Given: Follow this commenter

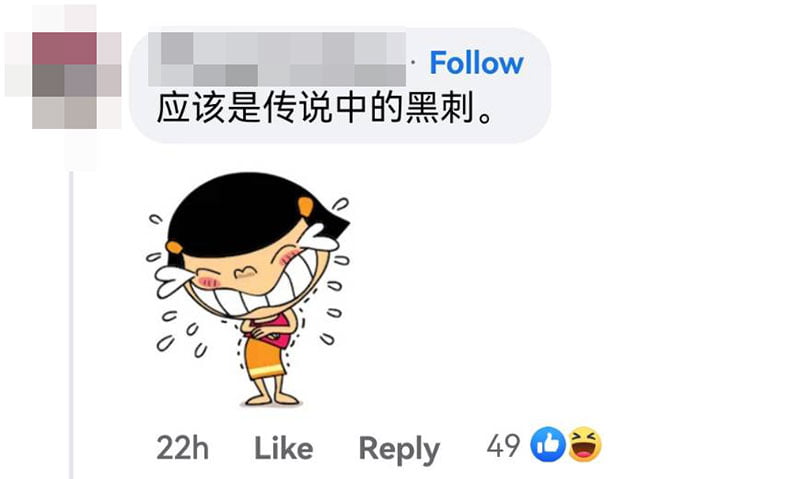Looking at the screenshot, I should click(477, 63).
